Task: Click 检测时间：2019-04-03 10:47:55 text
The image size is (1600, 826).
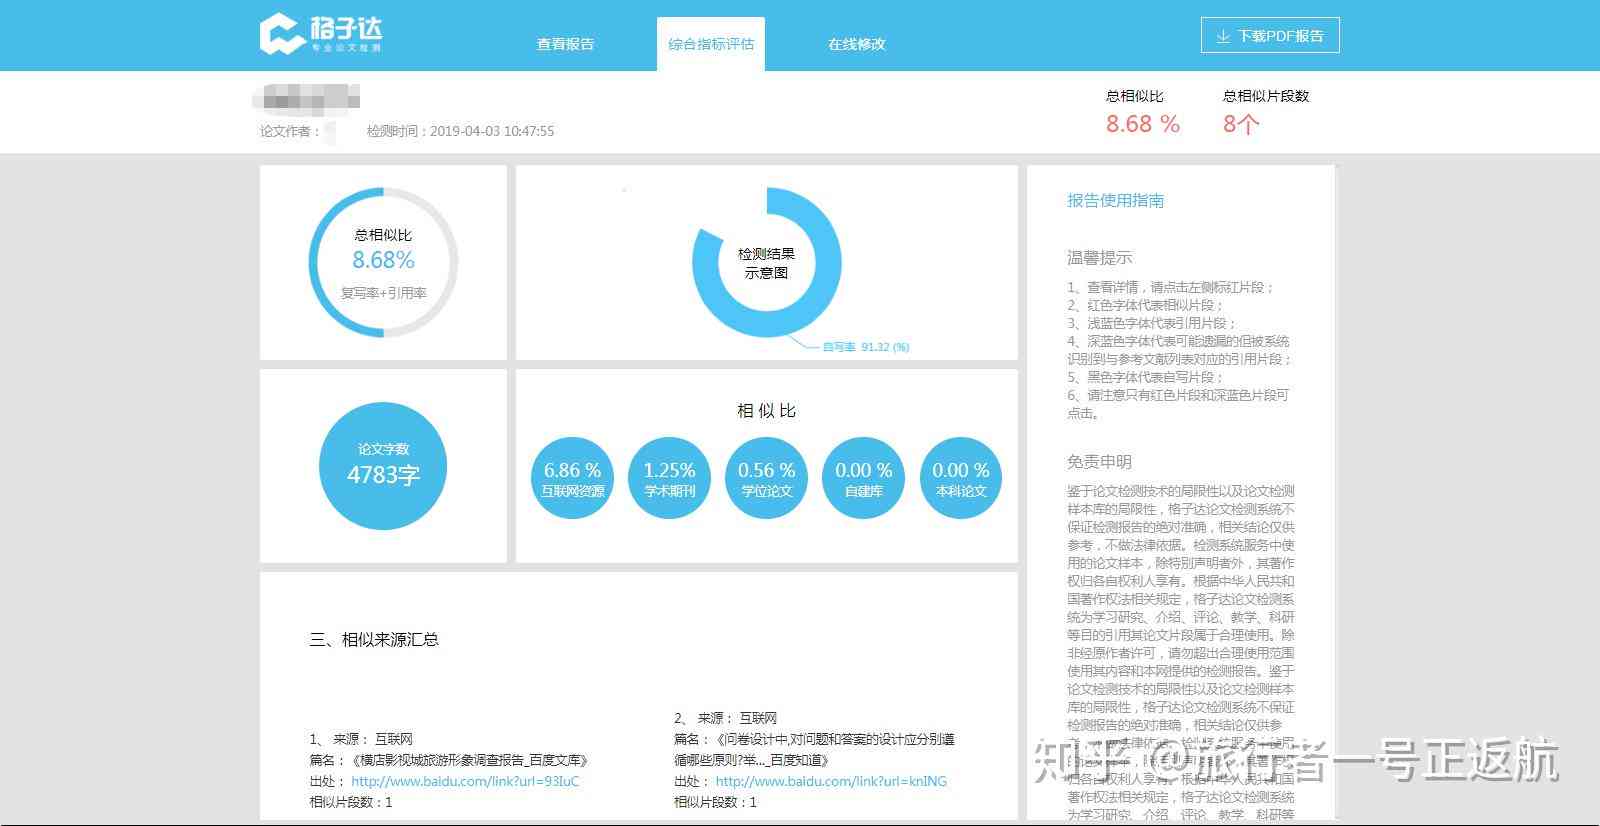Action: 460,131
